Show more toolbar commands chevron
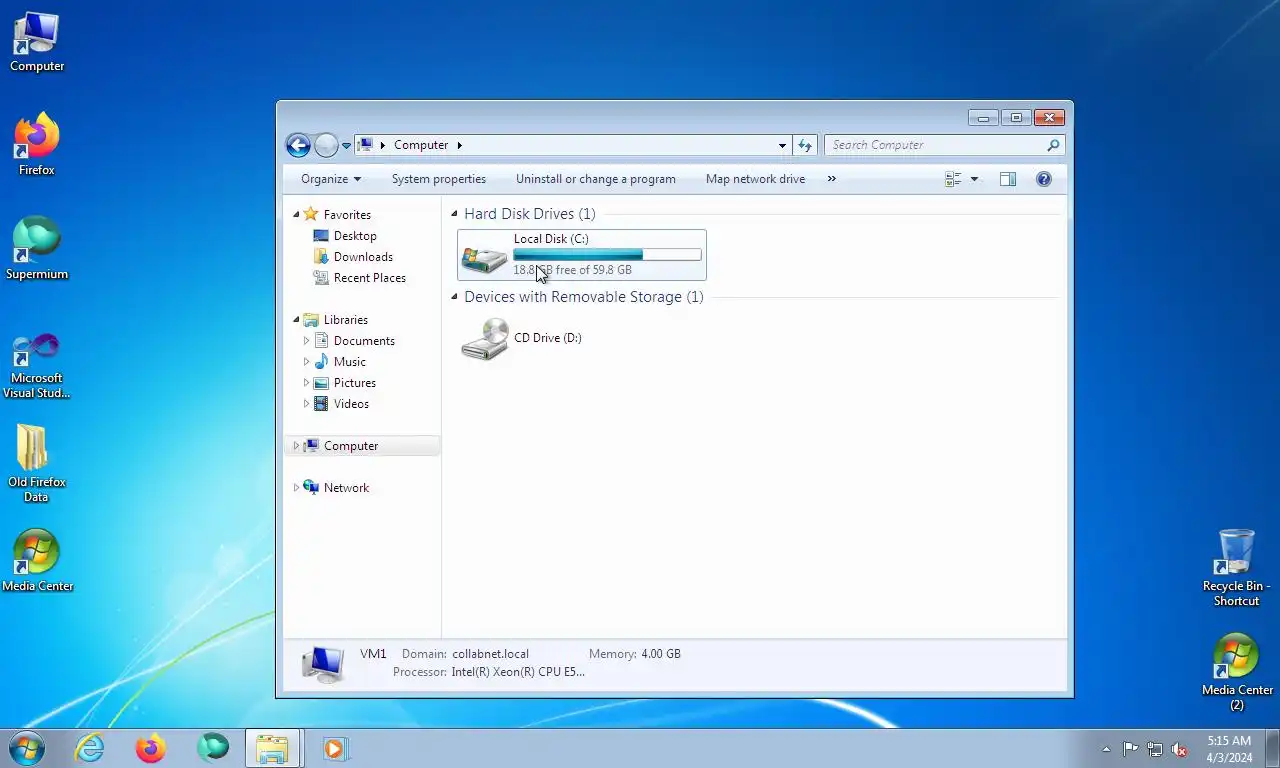The width and height of the screenshot is (1280, 768). [831, 179]
